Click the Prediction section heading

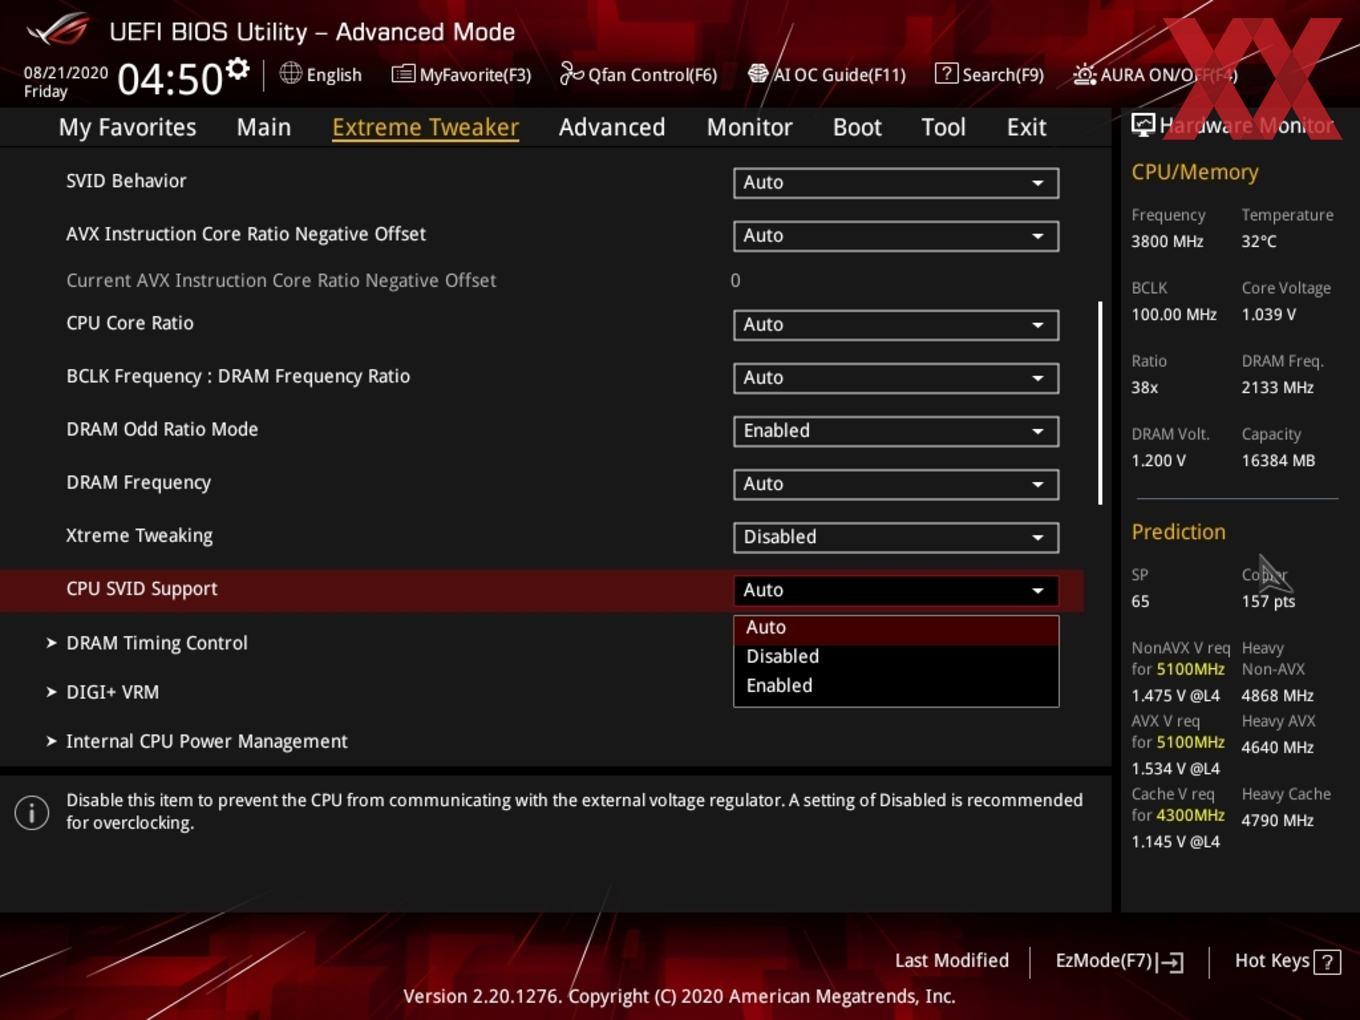pos(1178,532)
